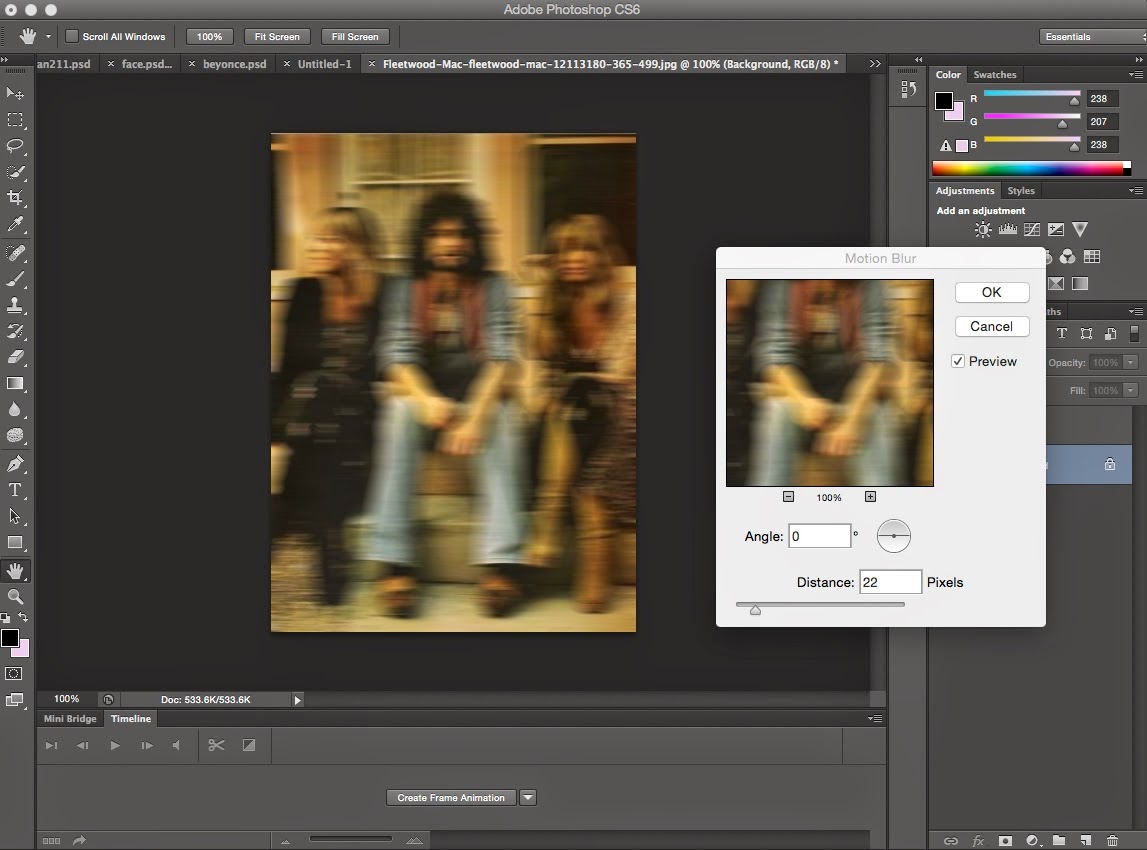Select the Brush tool
Screen dimensions: 1147x850
coord(15,279)
